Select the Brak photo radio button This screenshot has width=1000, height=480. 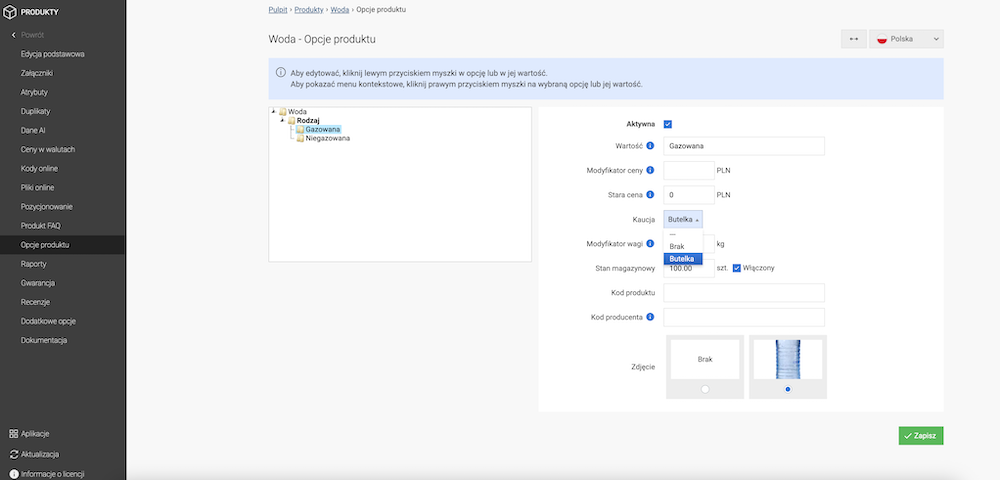click(x=706, y=389)
